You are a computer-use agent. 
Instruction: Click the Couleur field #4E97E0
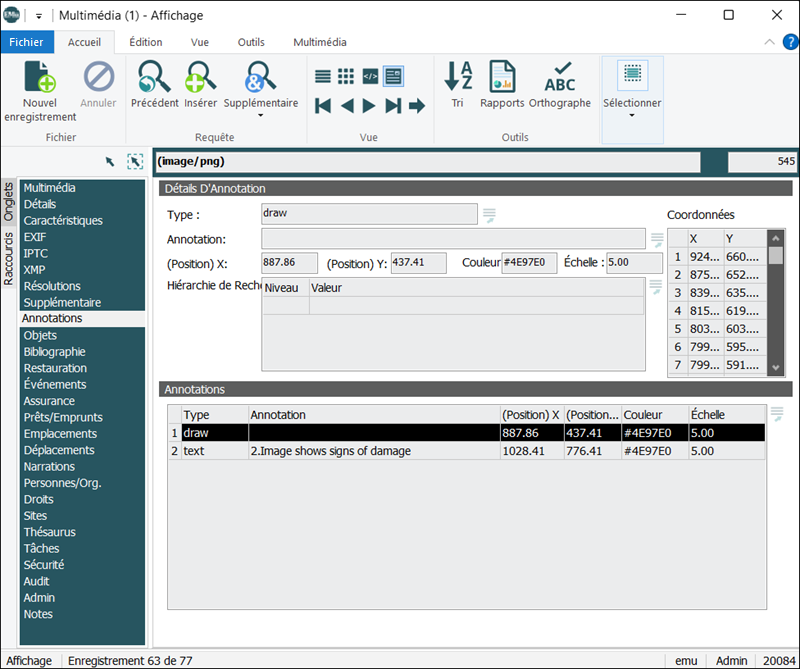click(x=529, y=263)
